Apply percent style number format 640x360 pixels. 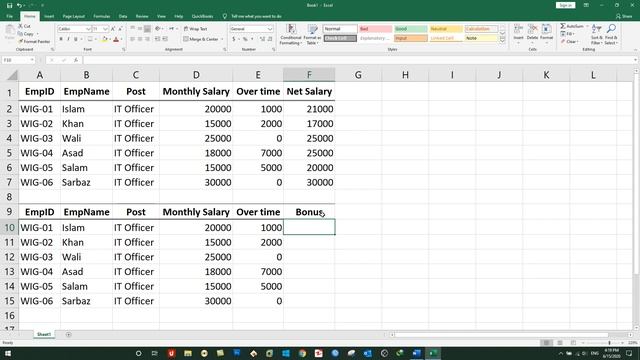point(245,39)
